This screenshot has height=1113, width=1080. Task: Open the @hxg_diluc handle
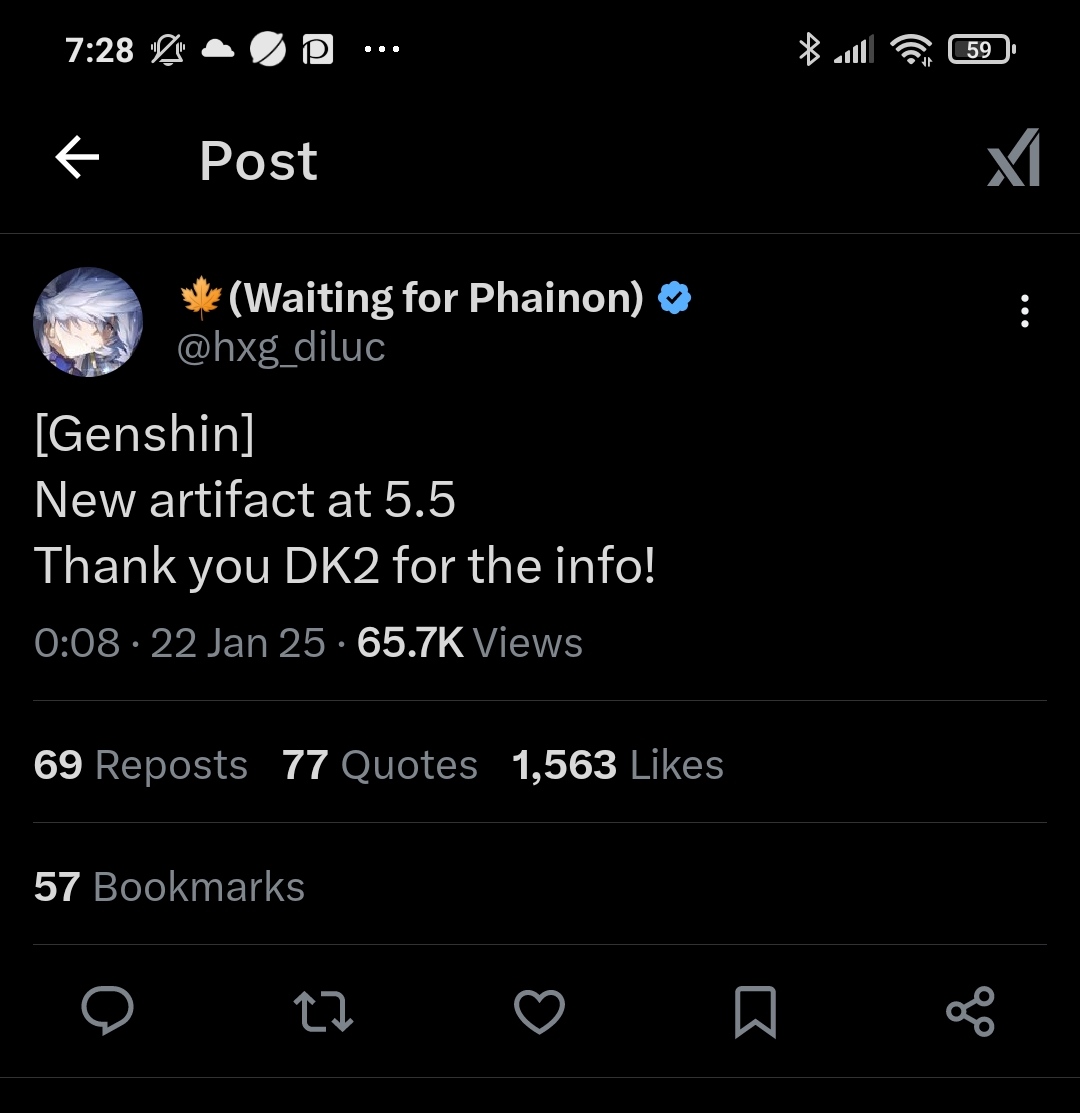tap(280, 348)
